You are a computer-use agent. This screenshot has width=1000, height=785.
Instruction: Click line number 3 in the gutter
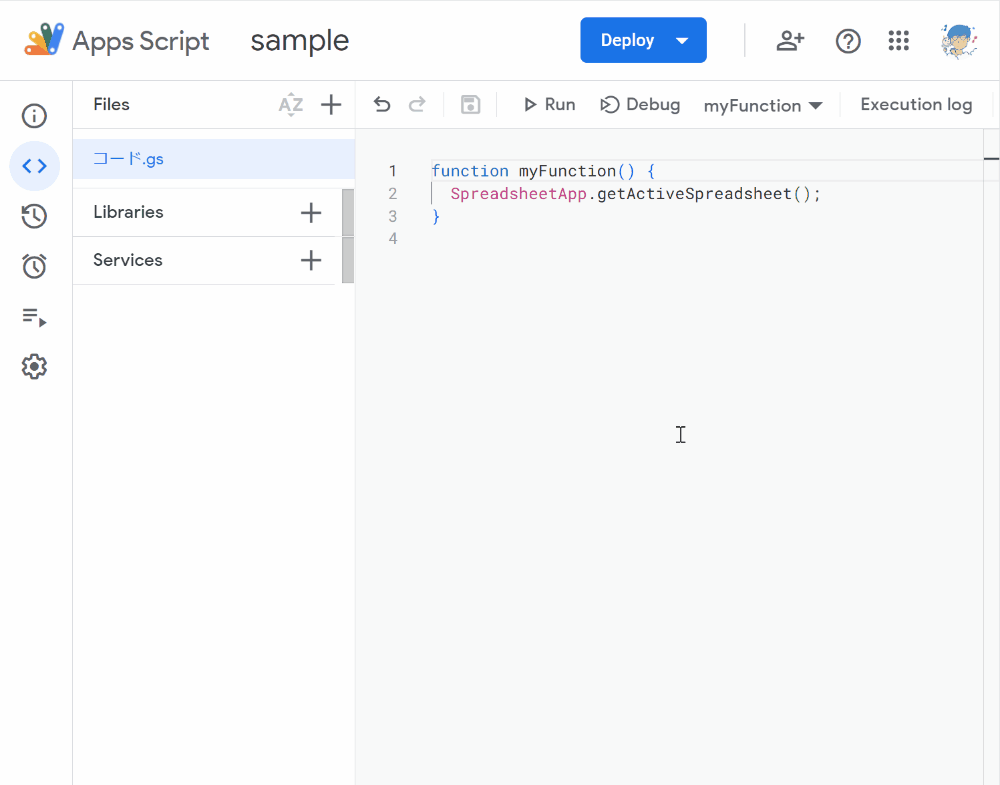pyautogui.click(x=393, y=216)
